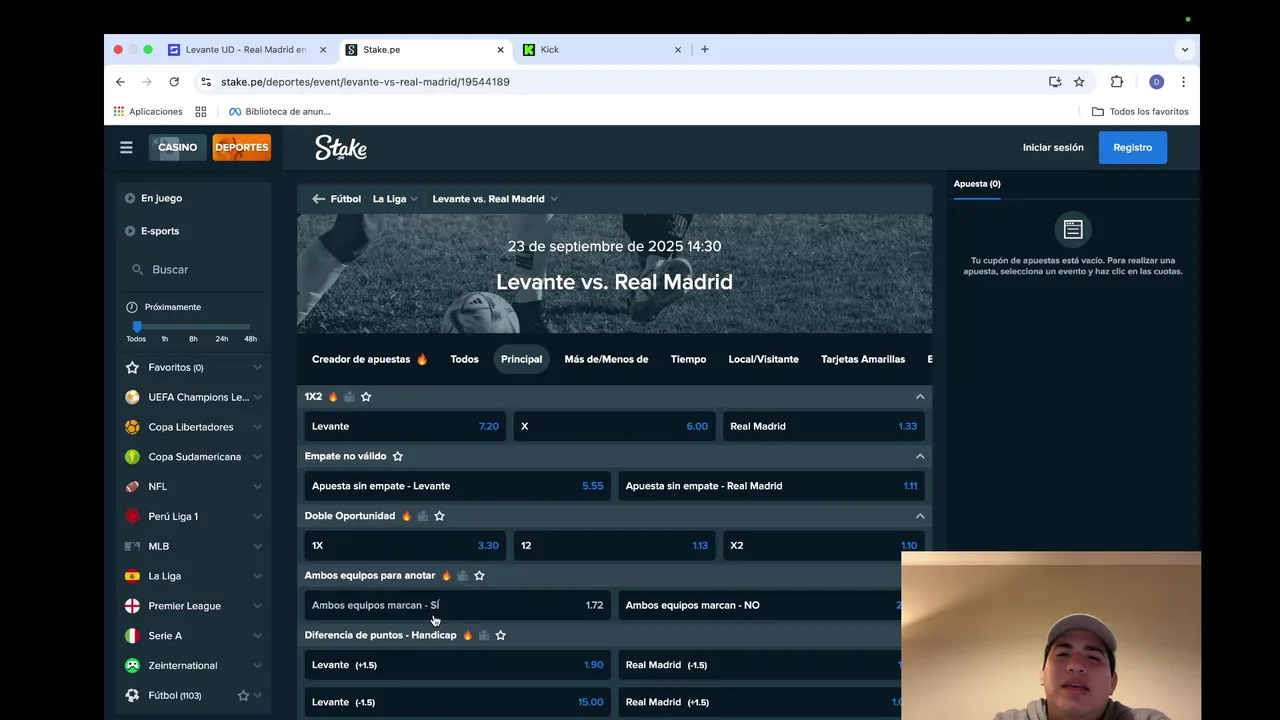The width and height of the screenshot is (1280, 720).
Task: Click the Italy flag Serie A icon
Action: click(x=132, y=636)
